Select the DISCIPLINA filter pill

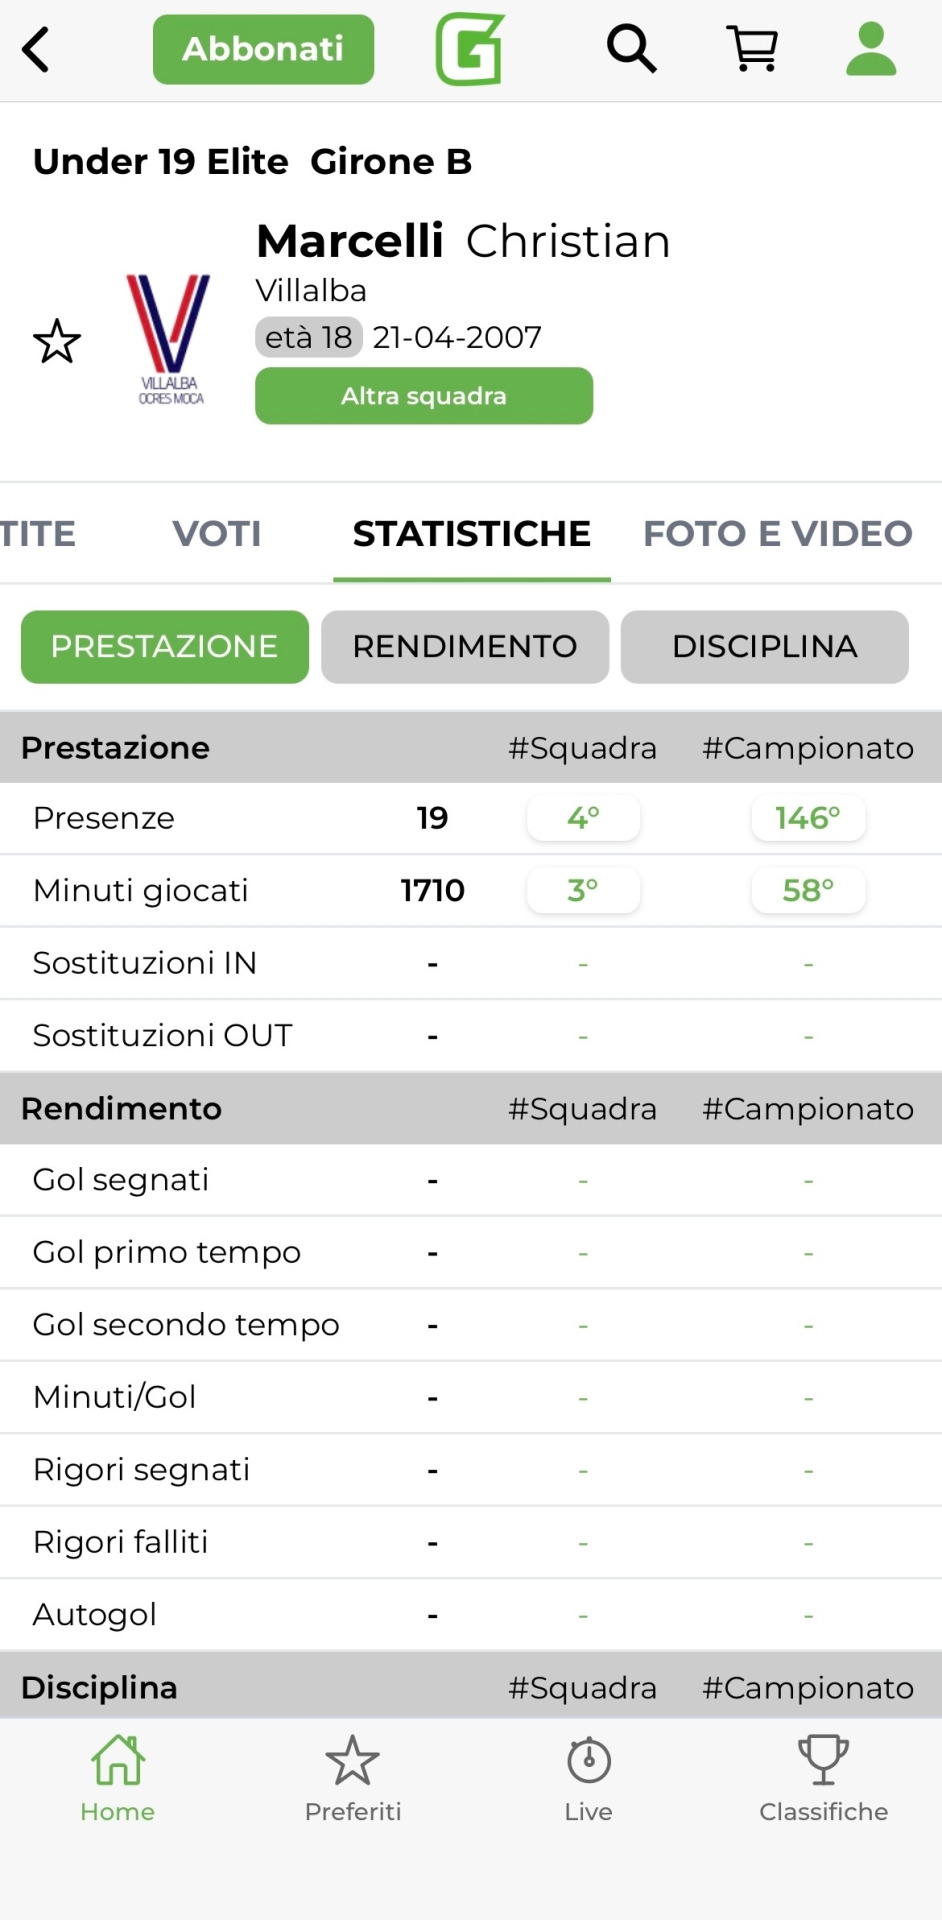765,647
